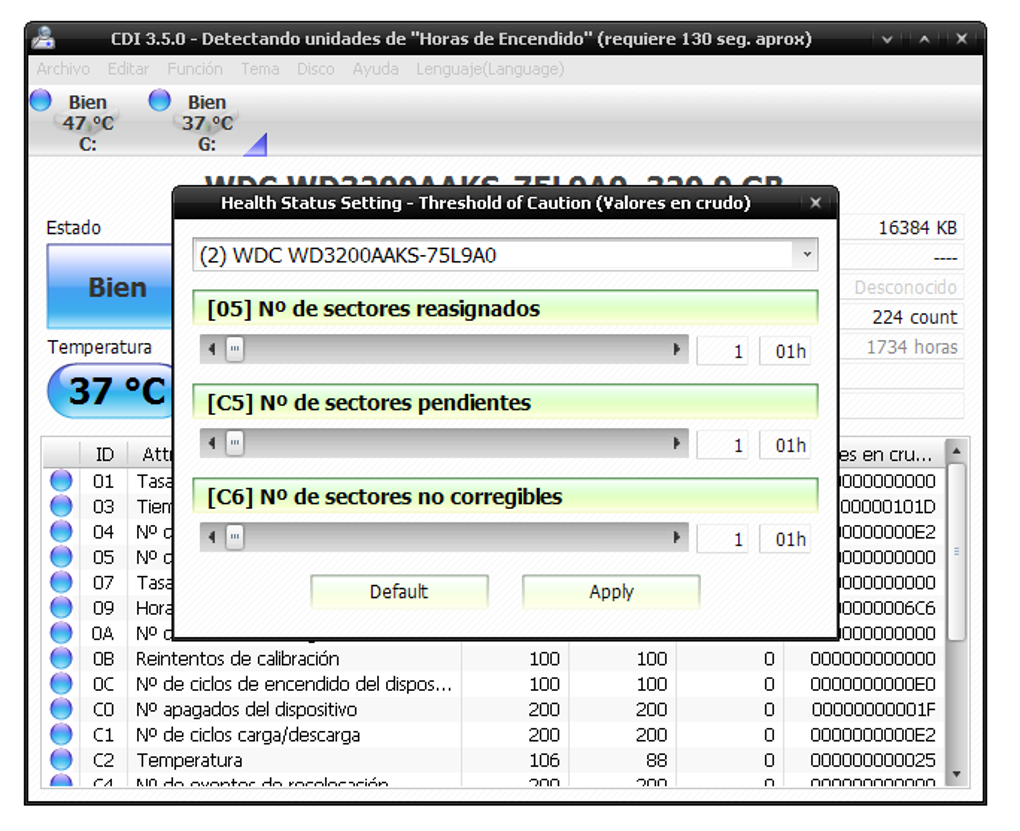Viewport: 1020px width, 831px height.
Task: Click the 1734 horas field
Action: [x=901, y=347]
